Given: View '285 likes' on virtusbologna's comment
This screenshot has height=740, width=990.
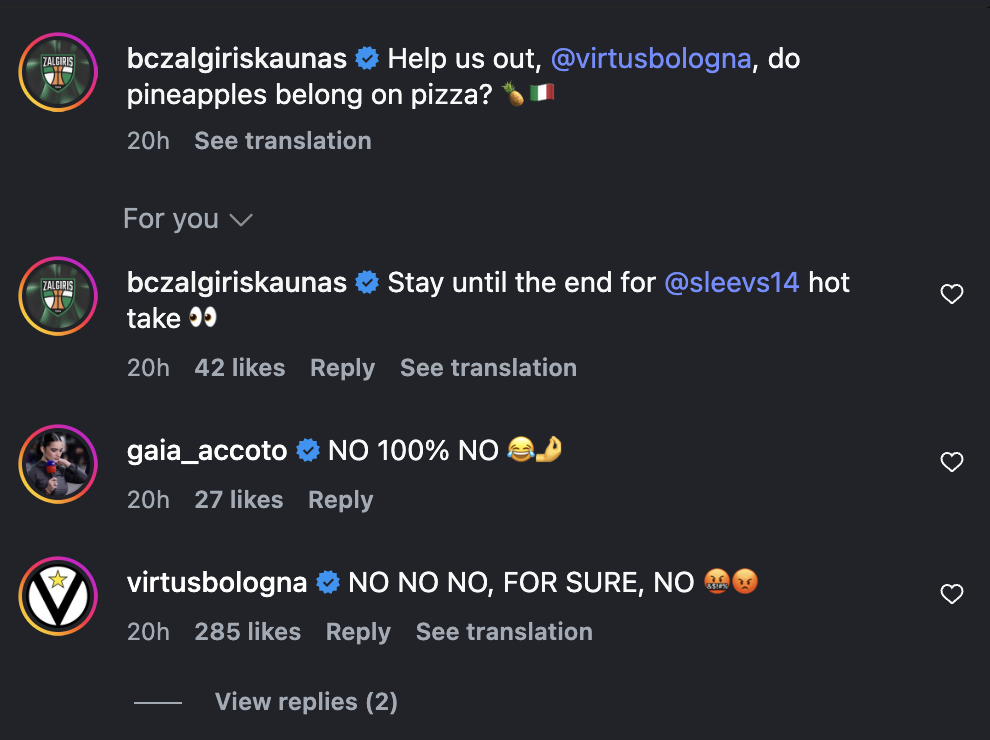Looking at the screenshot, I should point(247,632).
